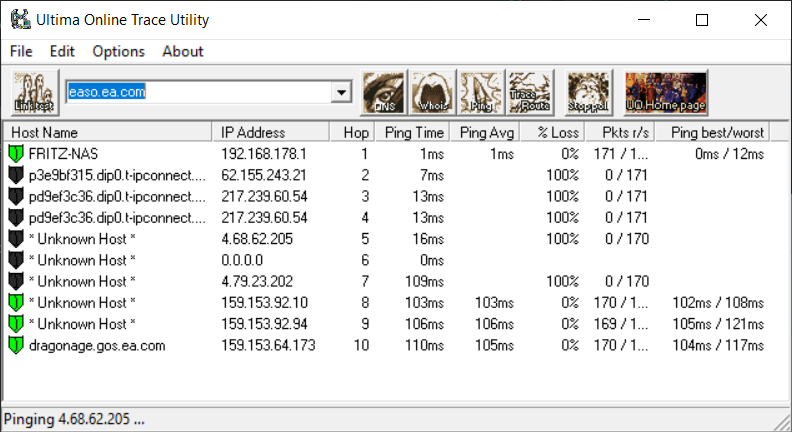Select the FRITZ-NAS host name
The width and height of the screenshot is (792, 432).
[63, 154]
